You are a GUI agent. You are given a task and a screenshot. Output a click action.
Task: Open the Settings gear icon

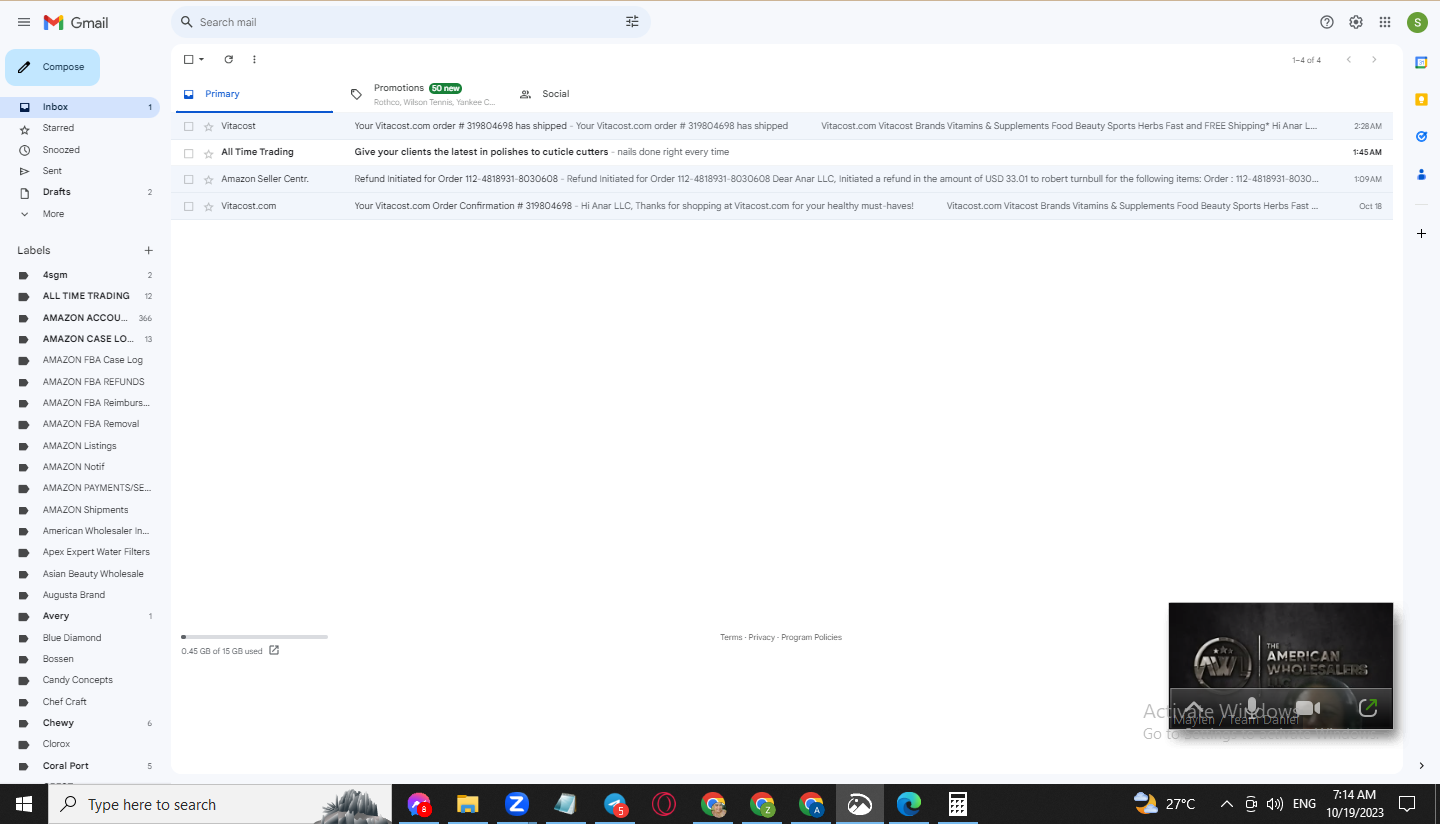(1356, 22)
